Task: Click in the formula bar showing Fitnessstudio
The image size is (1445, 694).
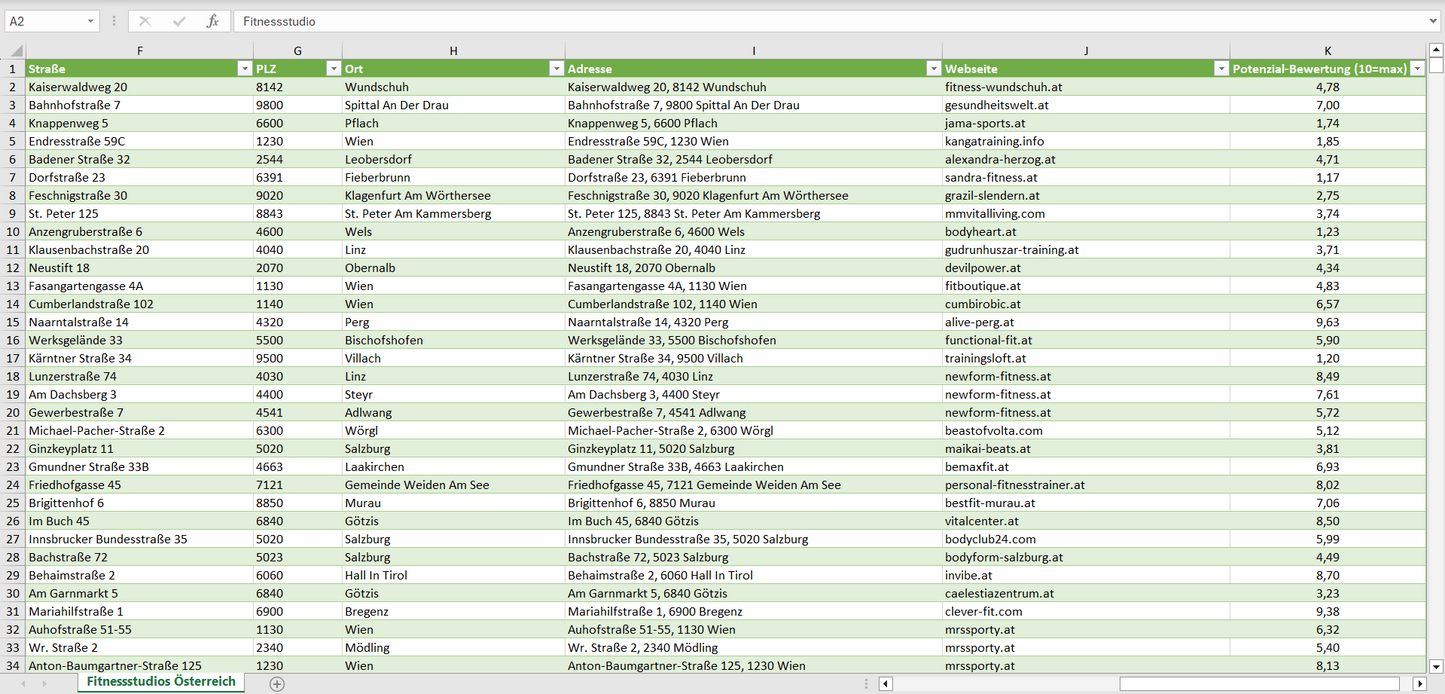Action: (800, 21)
